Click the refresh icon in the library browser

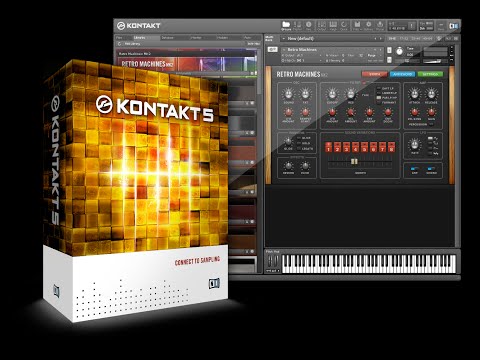(x=119, y=44)
